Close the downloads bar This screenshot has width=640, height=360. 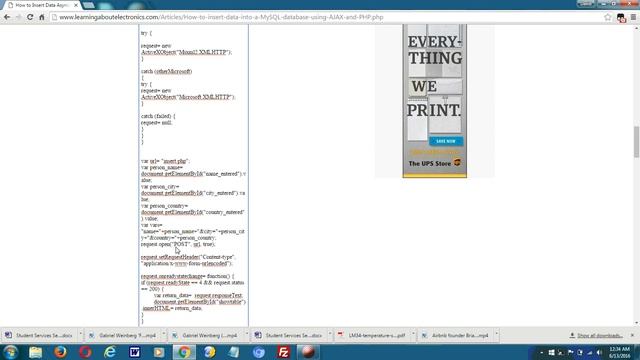(632, 335)
